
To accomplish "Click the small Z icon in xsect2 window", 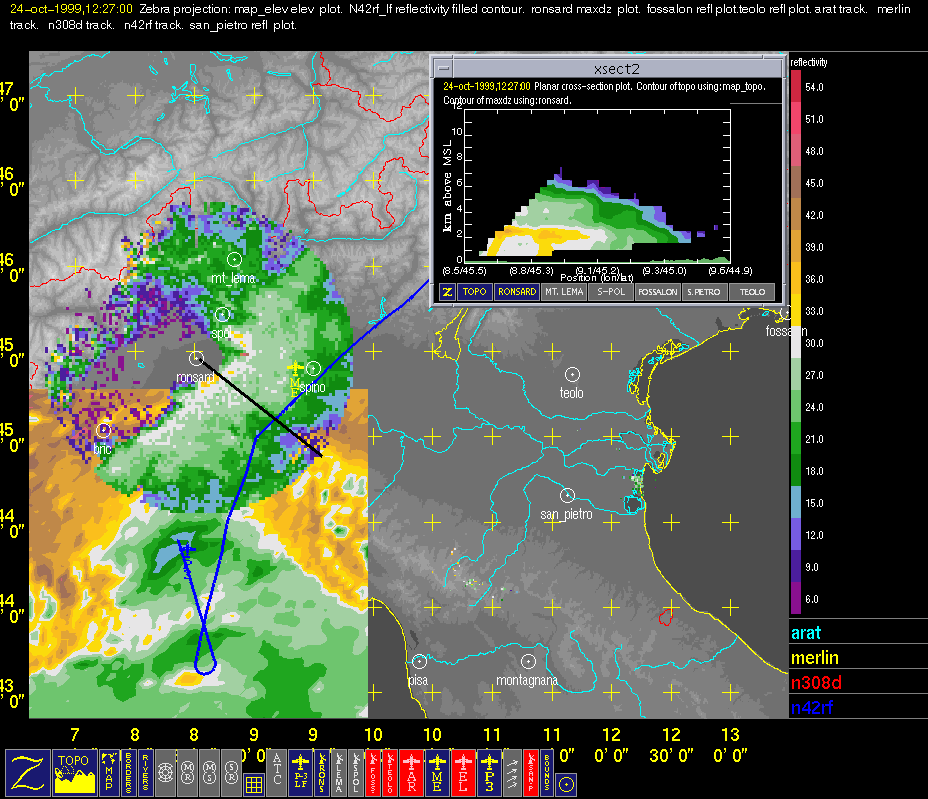I will [448, 292].
